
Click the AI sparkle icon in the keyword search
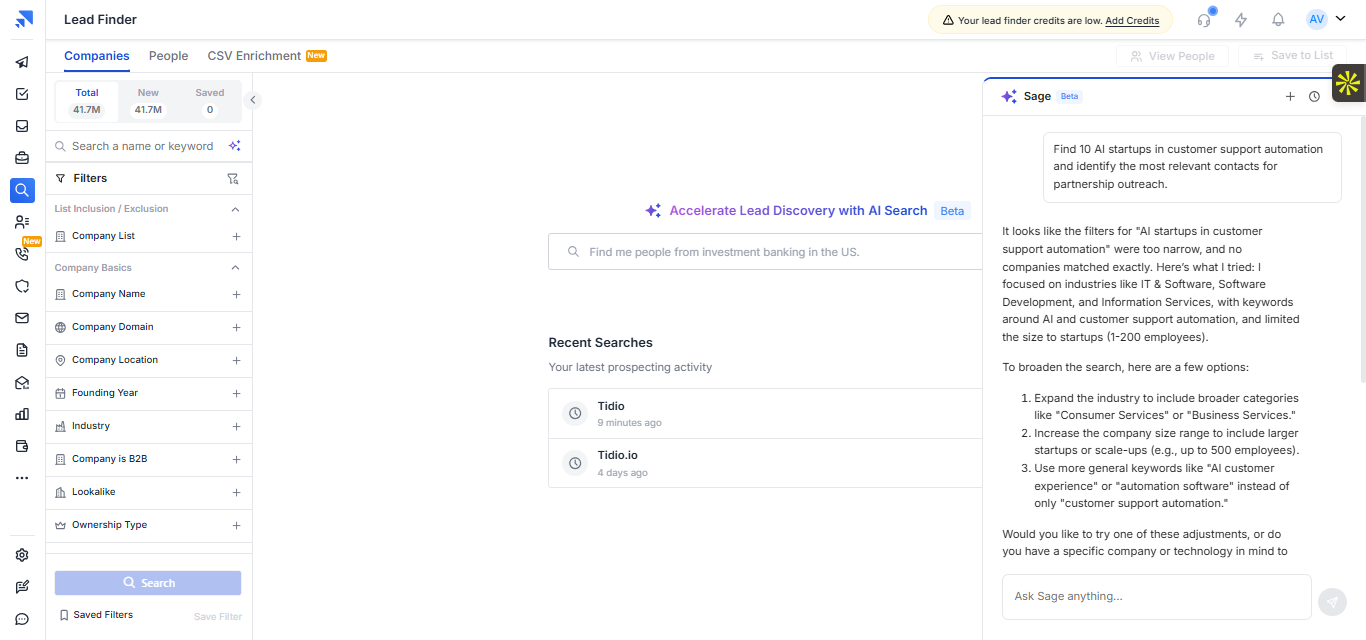click(234, 146)
